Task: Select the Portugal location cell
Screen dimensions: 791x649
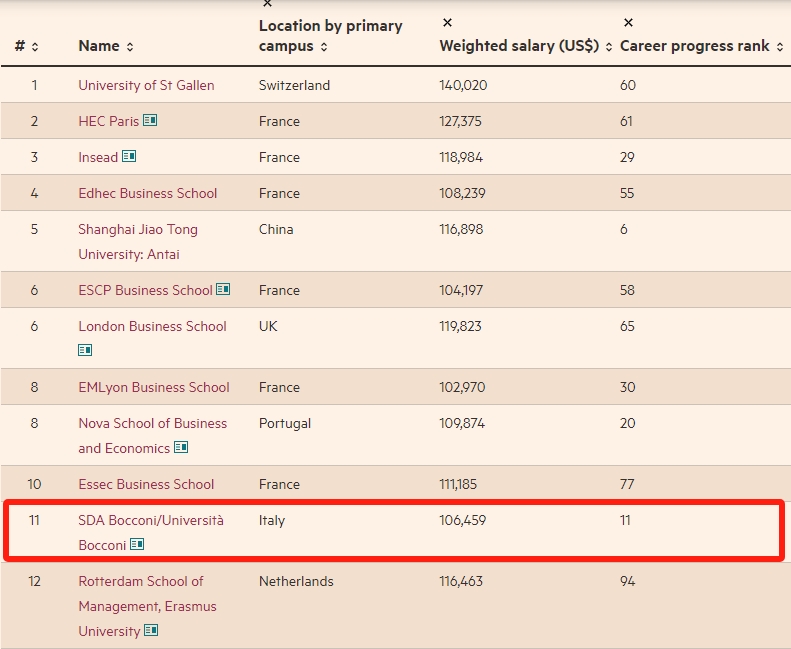Action: [x=285, y=424]
